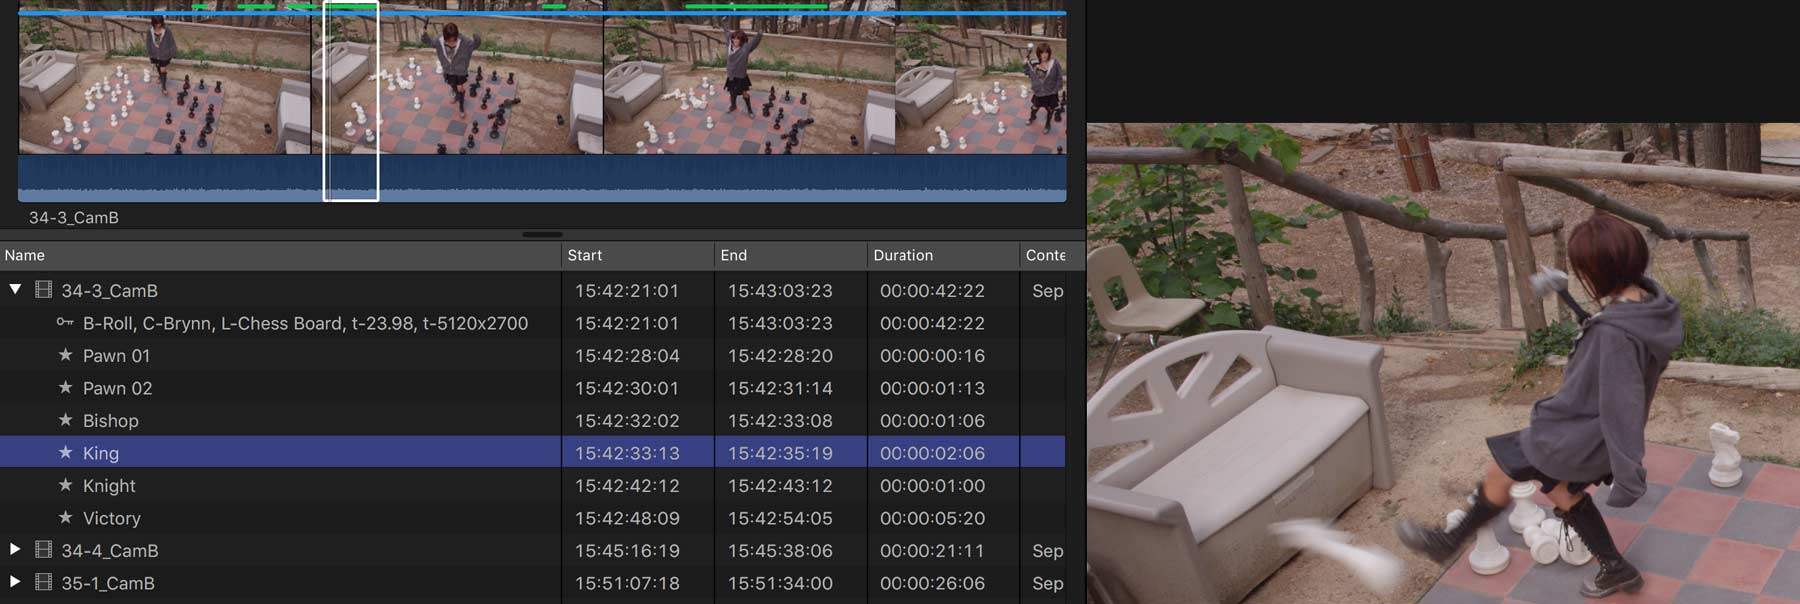The width and height of the screenshot is (1800, 604).
Task: Click the 34-3_CamB label below the filmstrip
Action: click(74, 217)
